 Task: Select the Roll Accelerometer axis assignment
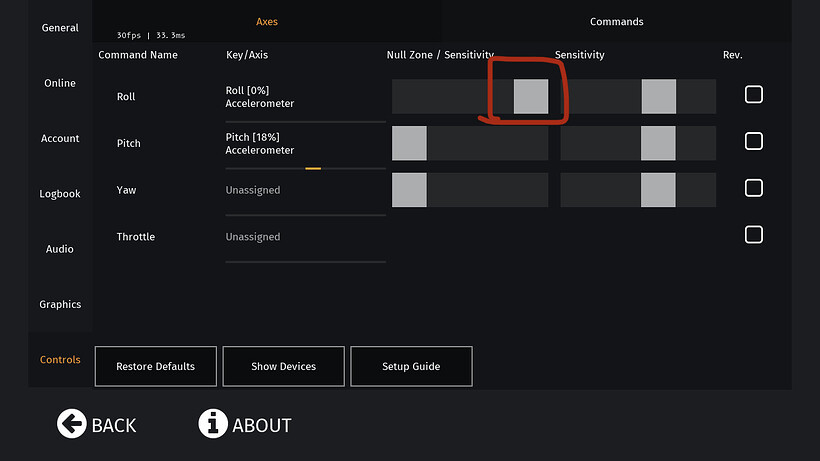point(305,97)
